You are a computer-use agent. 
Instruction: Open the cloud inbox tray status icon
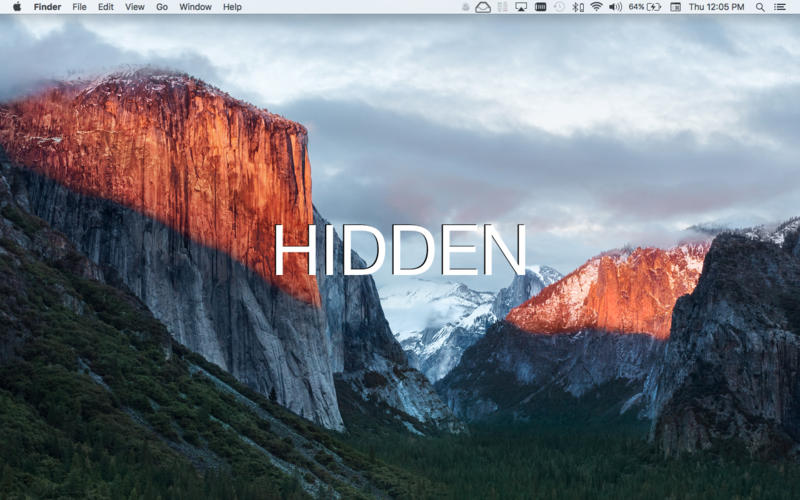(x=483, y=7)
